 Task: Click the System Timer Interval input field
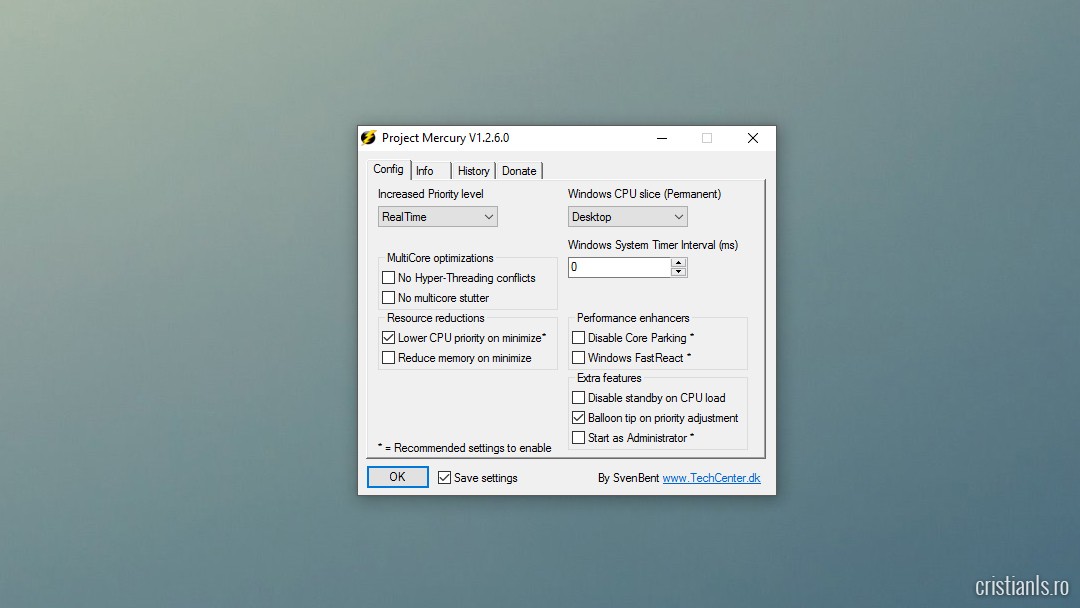point(619,267)
